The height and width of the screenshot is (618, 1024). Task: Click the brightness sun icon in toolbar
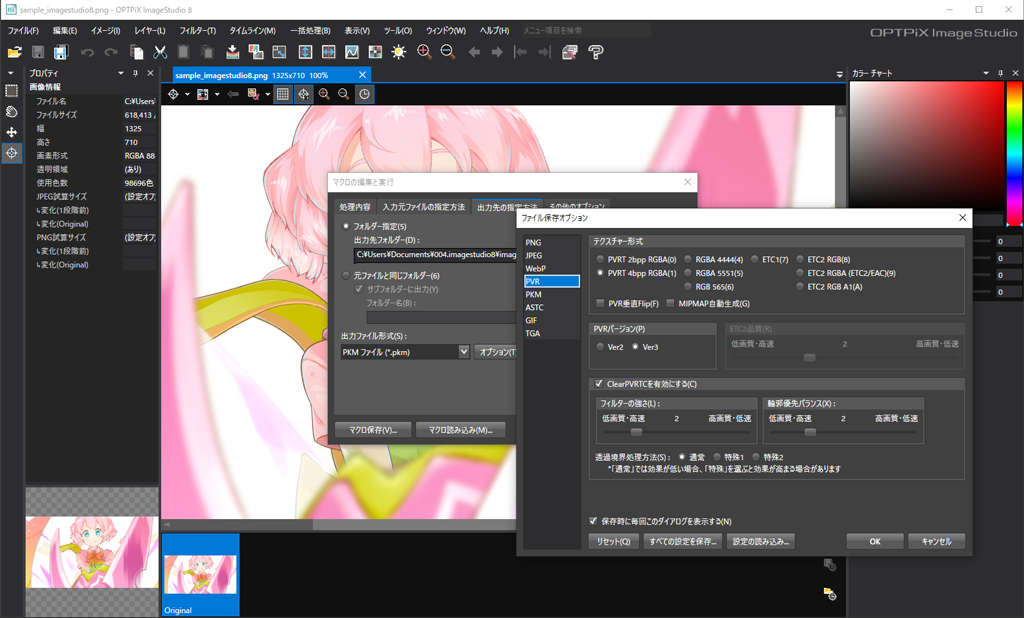(398, 52)
